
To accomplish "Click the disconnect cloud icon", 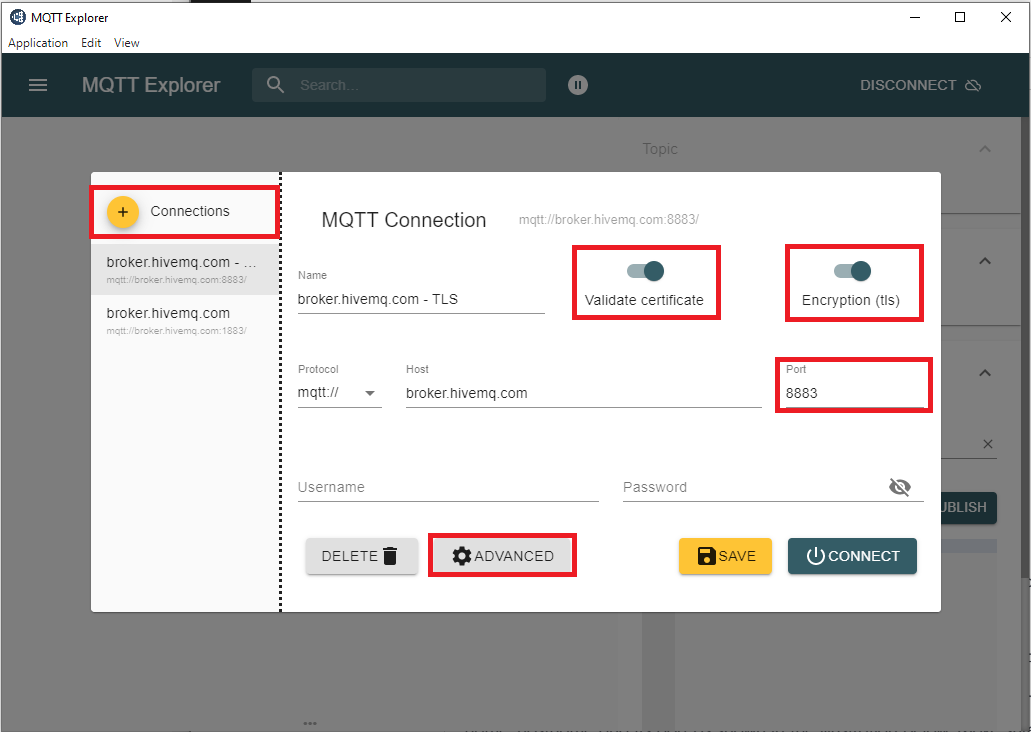I will tap(973, 85).
